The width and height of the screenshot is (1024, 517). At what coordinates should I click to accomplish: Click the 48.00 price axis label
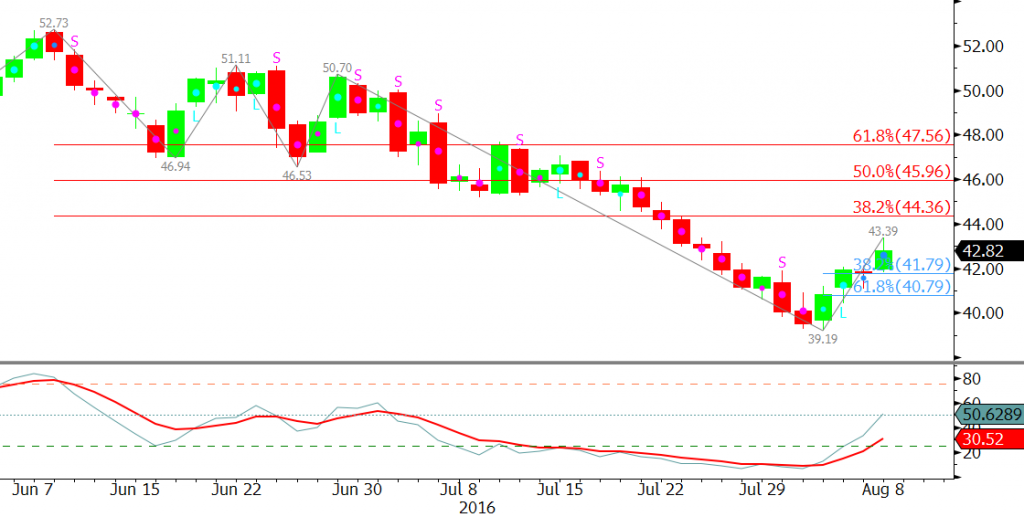984,135
